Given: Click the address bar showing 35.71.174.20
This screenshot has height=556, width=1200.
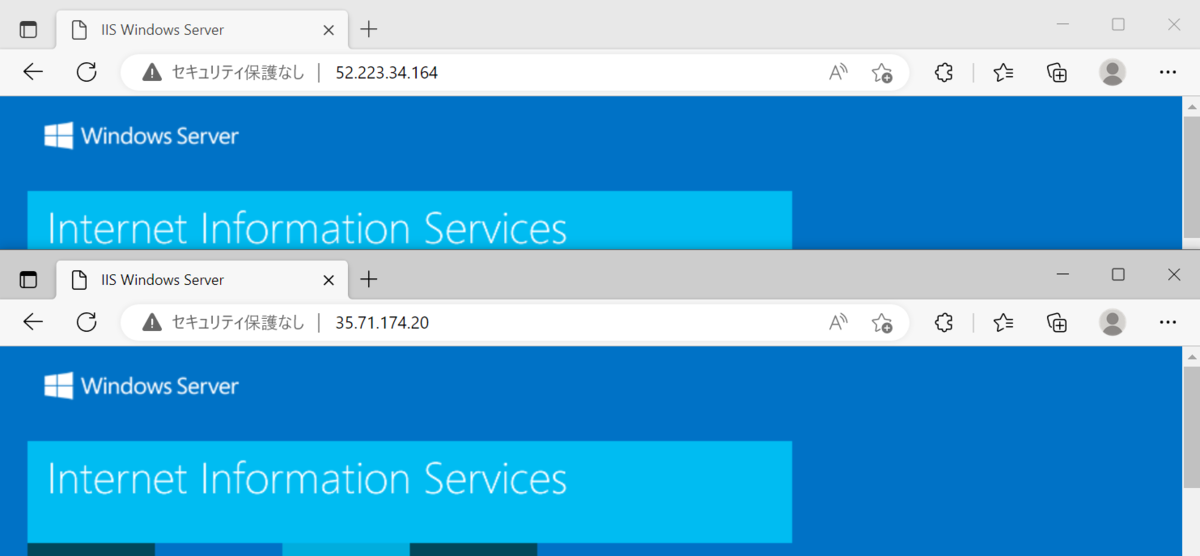Looking at the screenshot, I should pos(515,322).
